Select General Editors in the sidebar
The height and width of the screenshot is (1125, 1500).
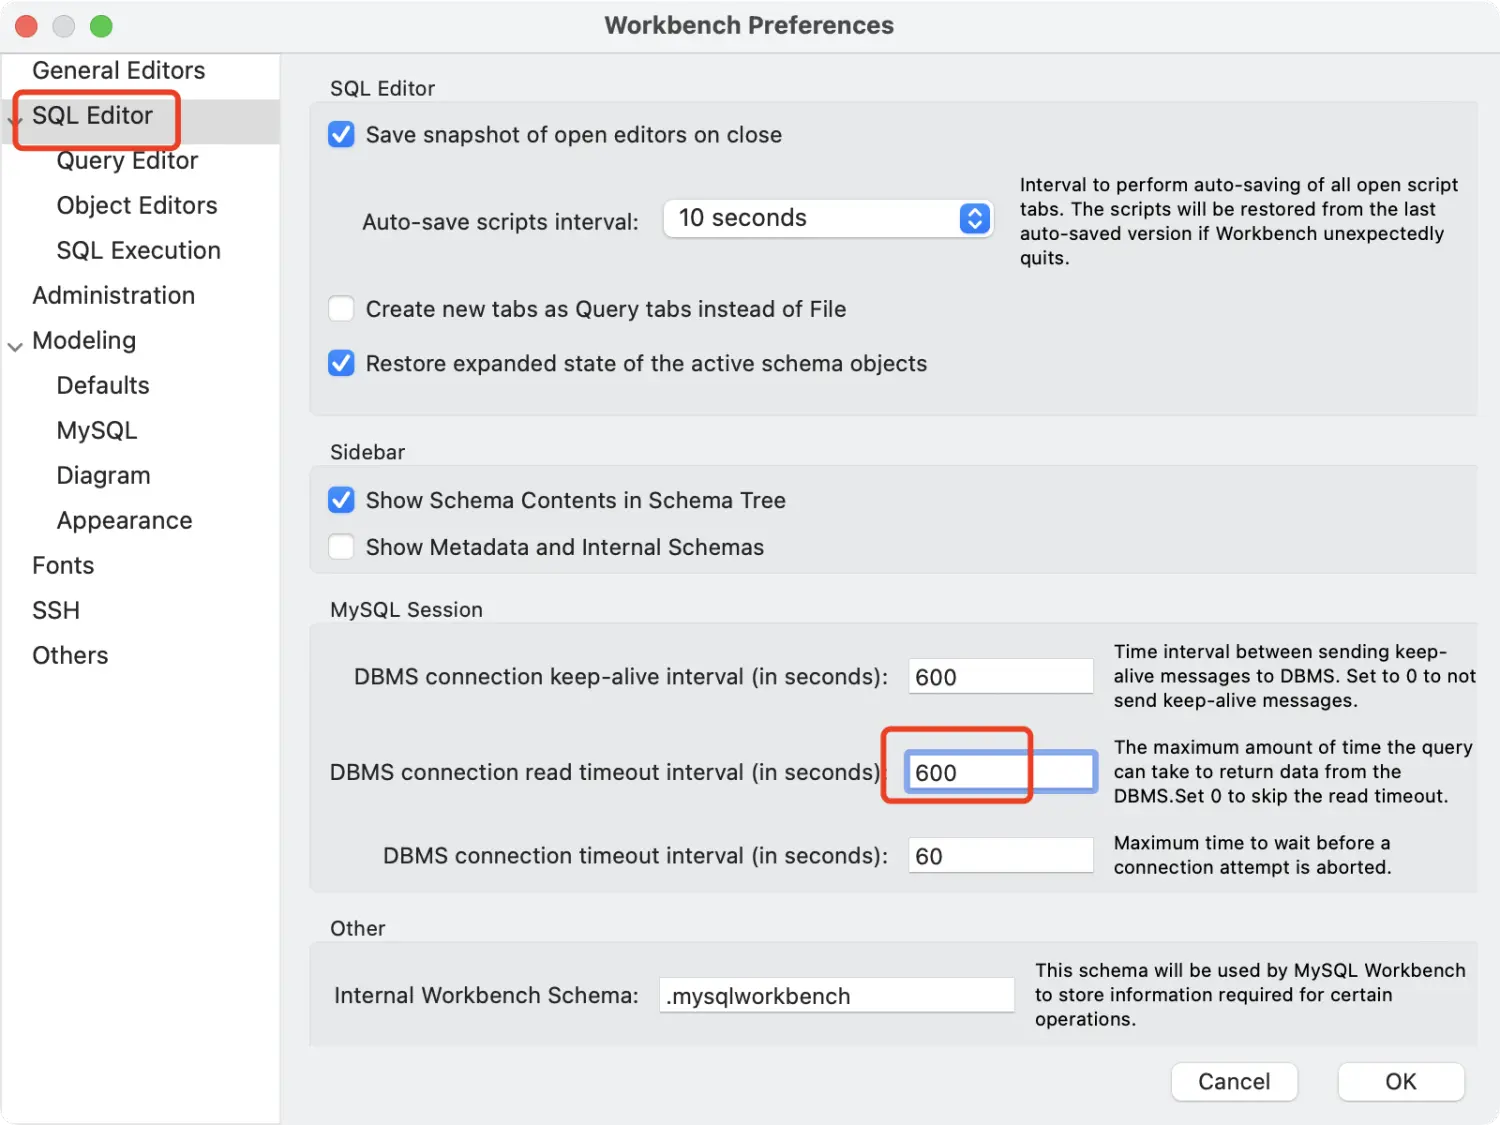118,70
